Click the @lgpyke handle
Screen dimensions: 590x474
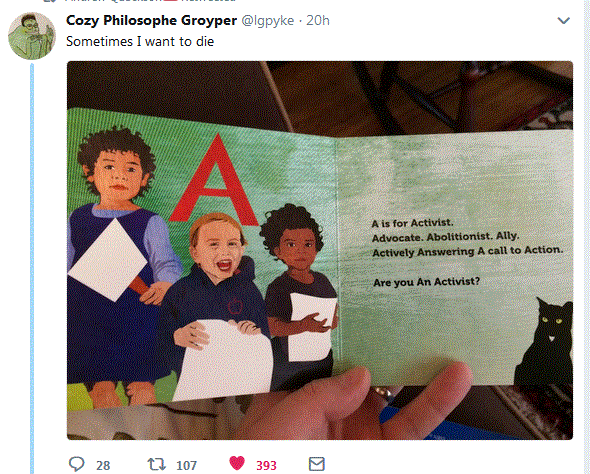click(x=268, y=20)
